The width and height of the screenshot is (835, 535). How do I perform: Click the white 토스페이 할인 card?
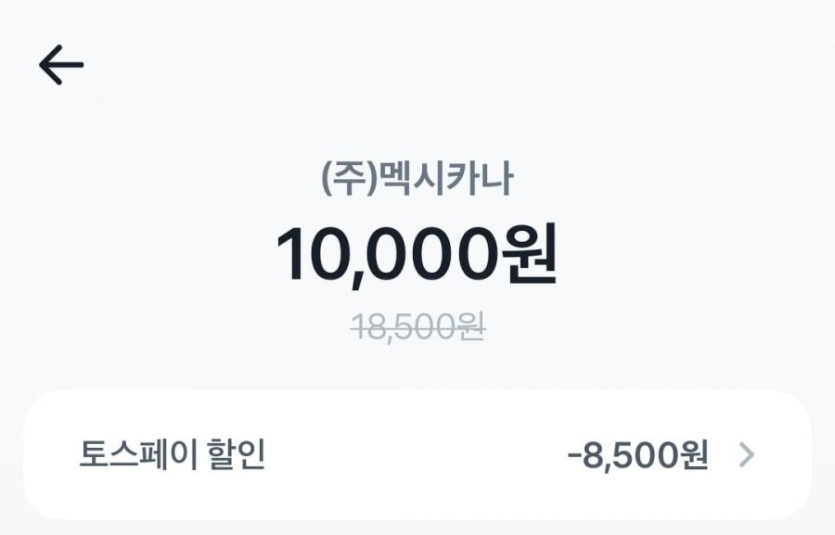[417, 456]
